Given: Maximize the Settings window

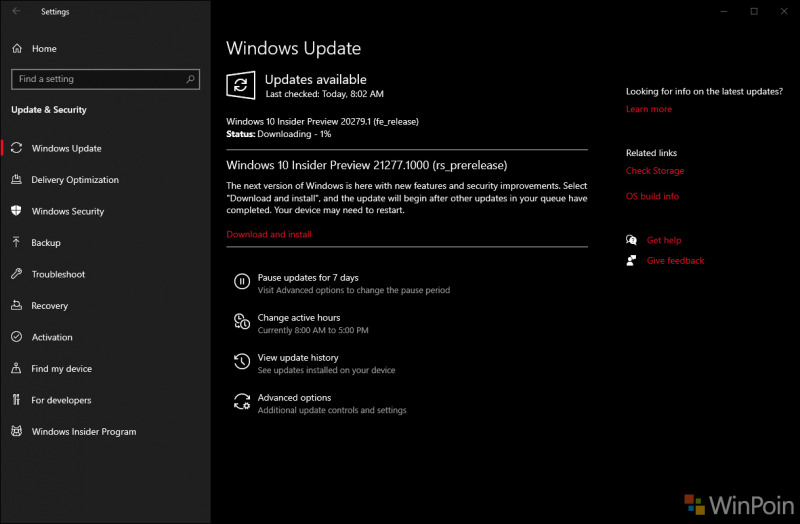Looking at the screenshot, I should tap(754, 11).
